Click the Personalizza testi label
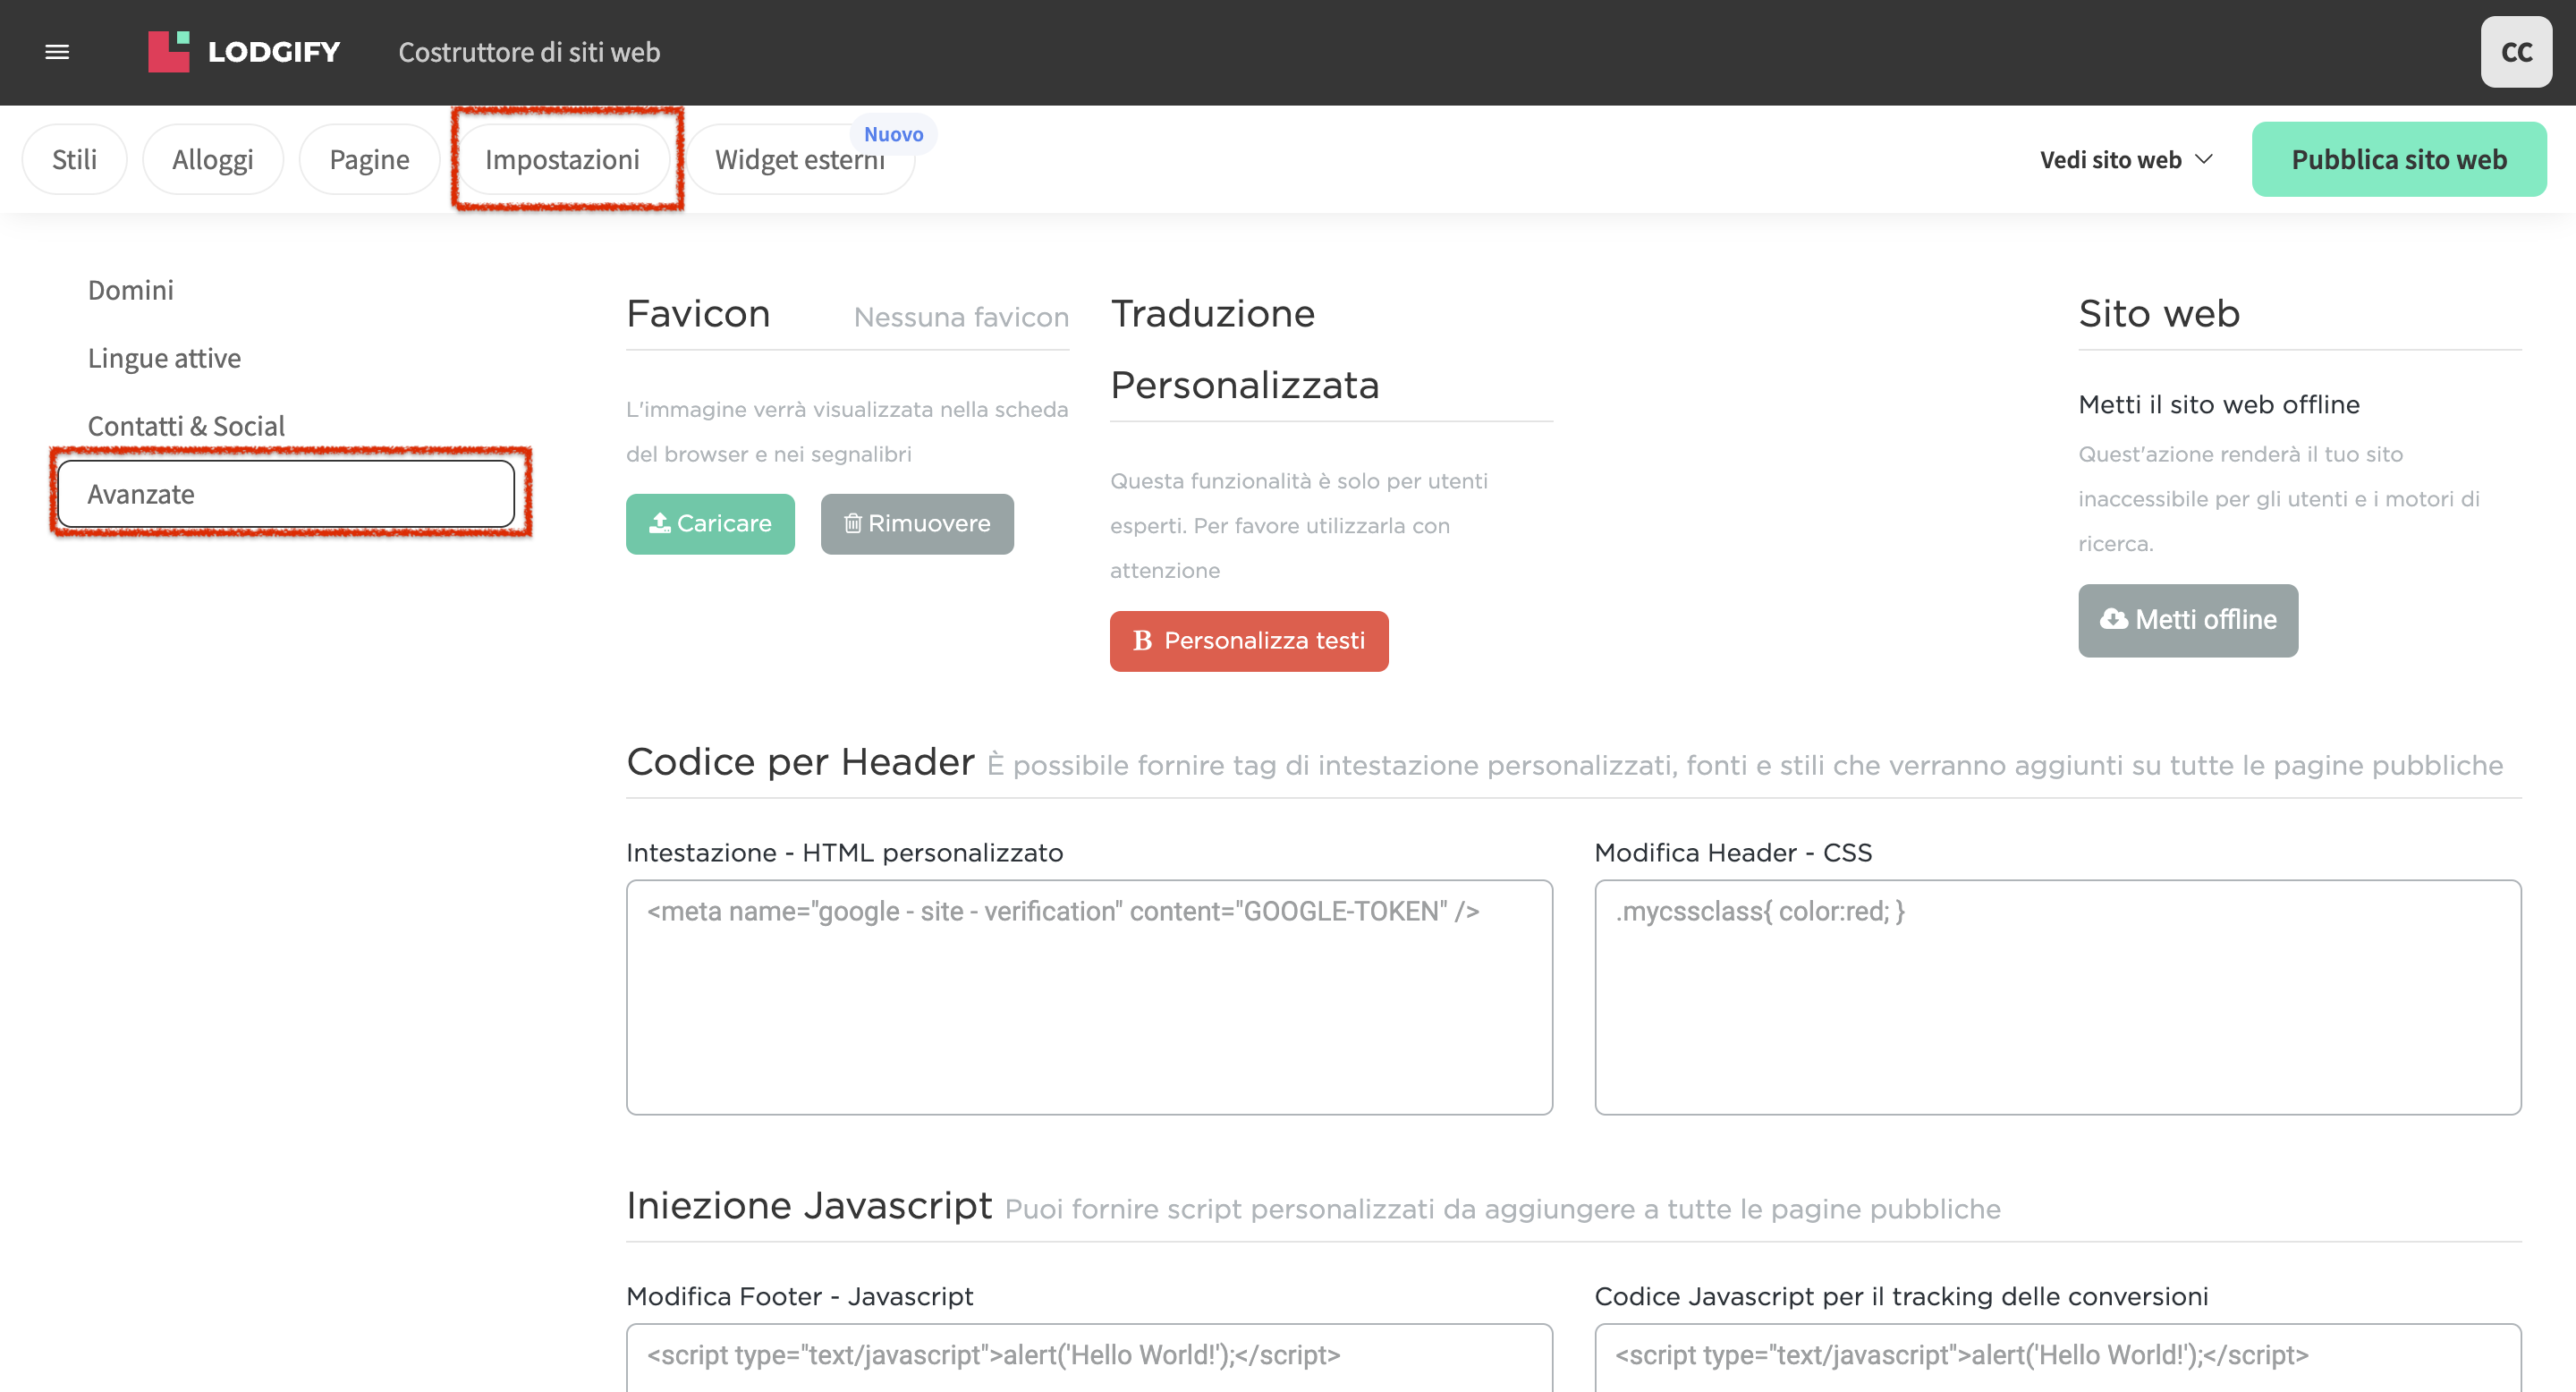The width and height of the screenshot is (2576, 1392). tap(1264, 641)
